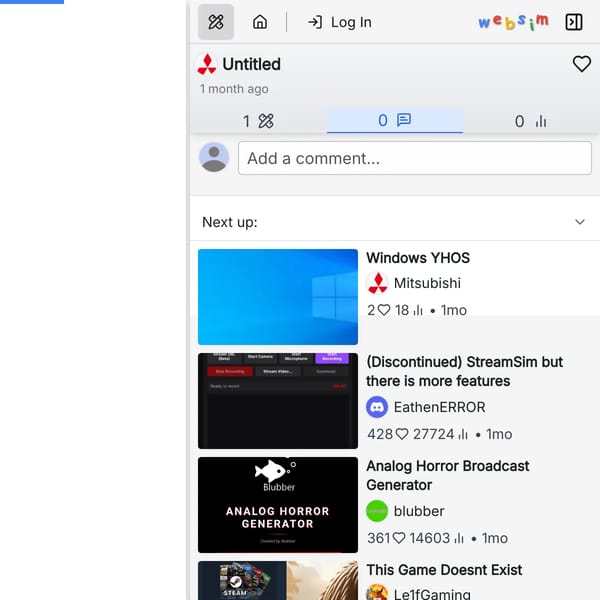This screenshot has height=600, width=600.
Task: Click the heart next to 361 likes
Action: [399, 538]
